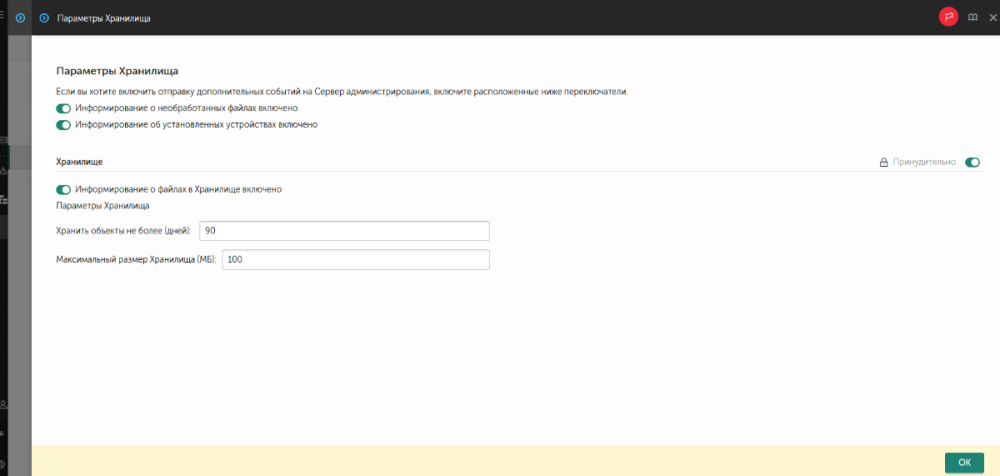The height and width of the screenshot is (476, 1000).
Task: Toggle Информирование о необработанных файлах switch
Action: click(x=63, y=108)
